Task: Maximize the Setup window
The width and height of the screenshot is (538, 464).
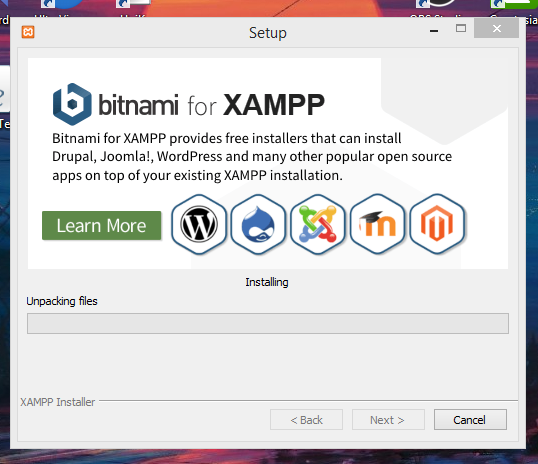Action: point(461,28)
